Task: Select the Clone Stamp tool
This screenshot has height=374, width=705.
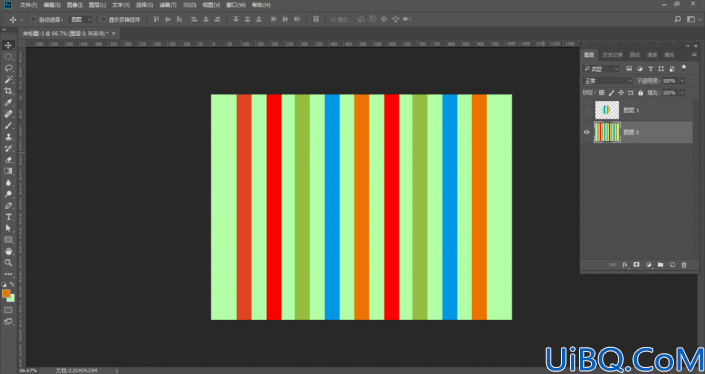Action: 8,137
